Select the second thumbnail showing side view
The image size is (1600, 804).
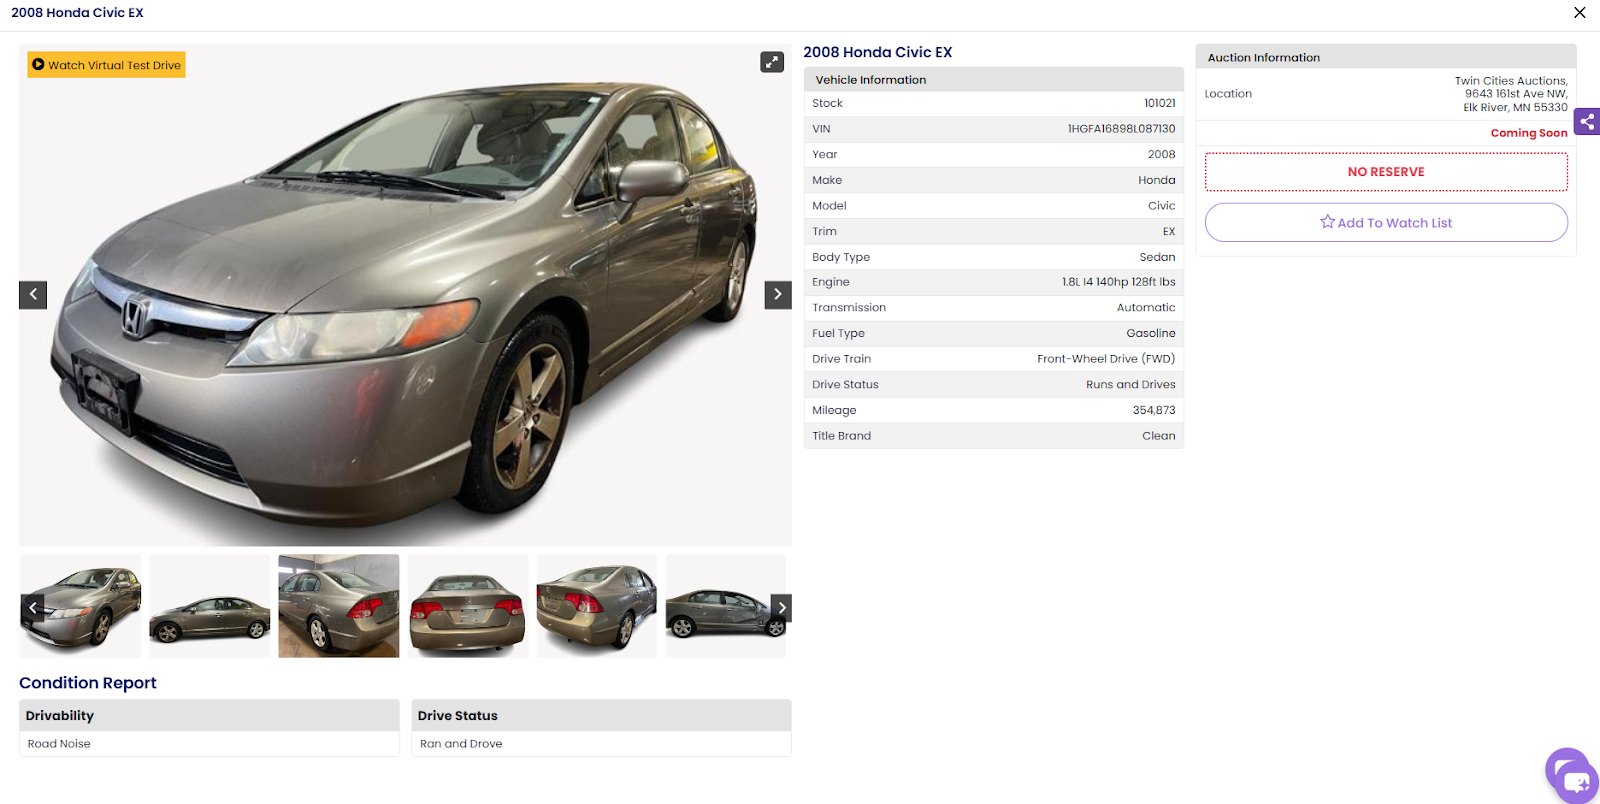point(210,606)
